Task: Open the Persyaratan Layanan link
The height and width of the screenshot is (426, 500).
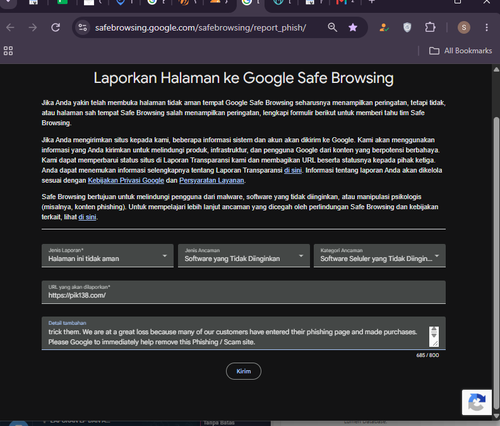Action: point(212,180)
